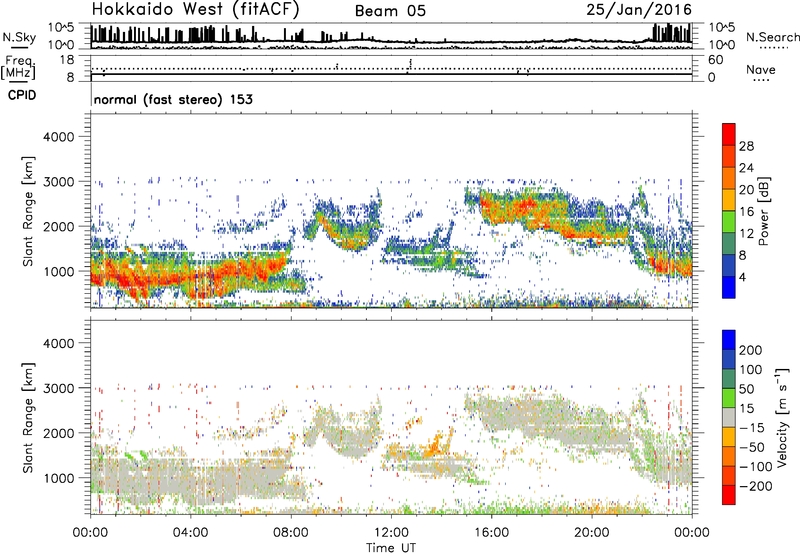Click the '20' label on the Power scale

tap(746, 190)
